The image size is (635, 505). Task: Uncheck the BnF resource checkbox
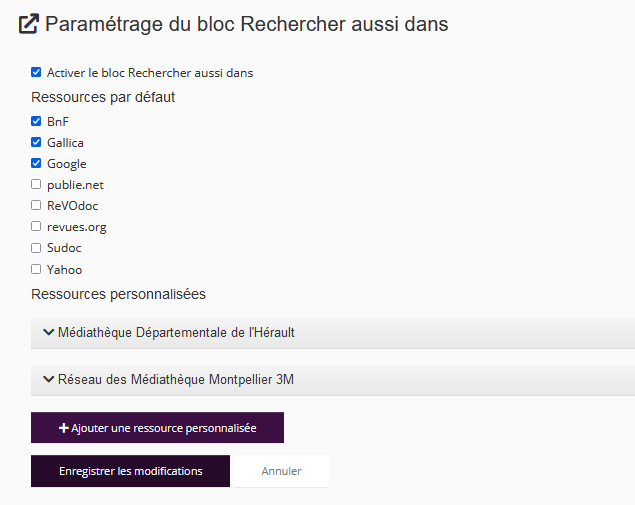tap(36, 121)
